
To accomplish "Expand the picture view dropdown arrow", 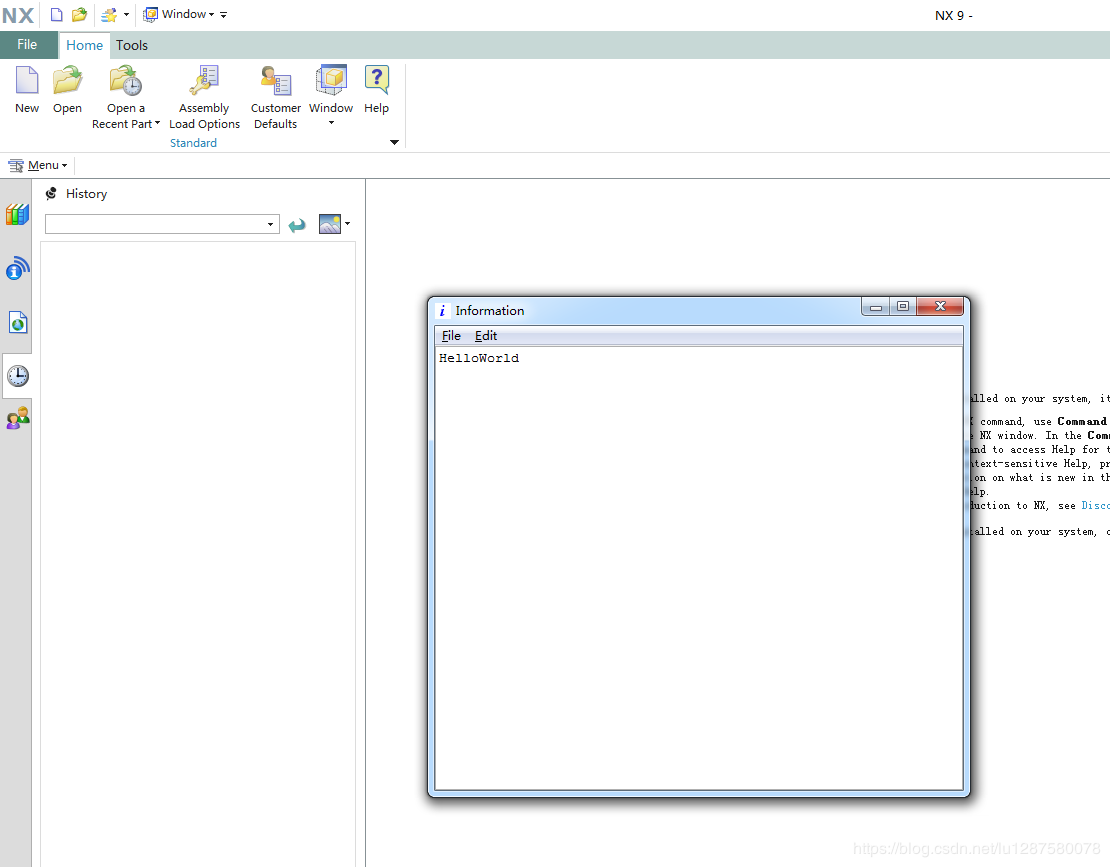I will tap(348, 224).
